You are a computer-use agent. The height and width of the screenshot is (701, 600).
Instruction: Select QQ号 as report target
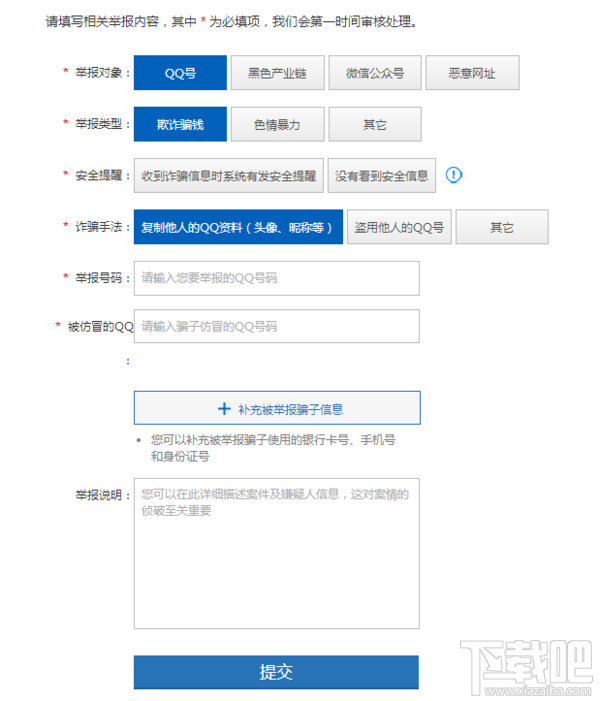(x=180, y=73)
